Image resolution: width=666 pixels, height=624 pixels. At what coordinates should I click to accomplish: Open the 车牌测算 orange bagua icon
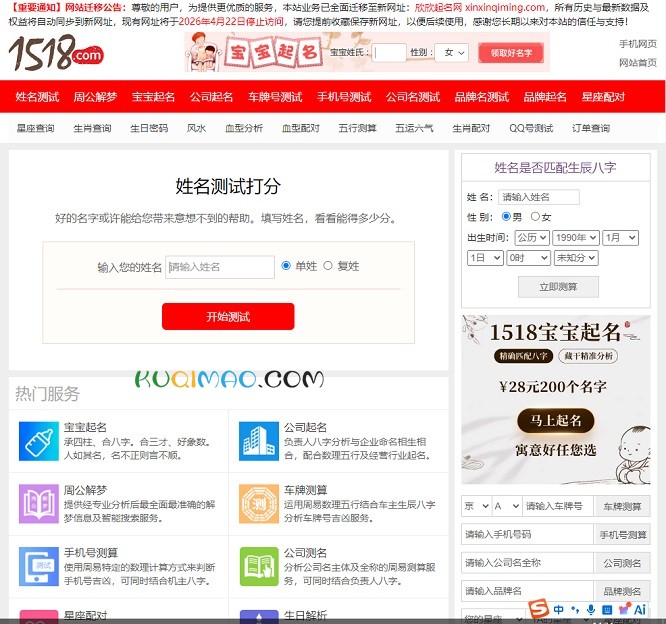point(259,504)
